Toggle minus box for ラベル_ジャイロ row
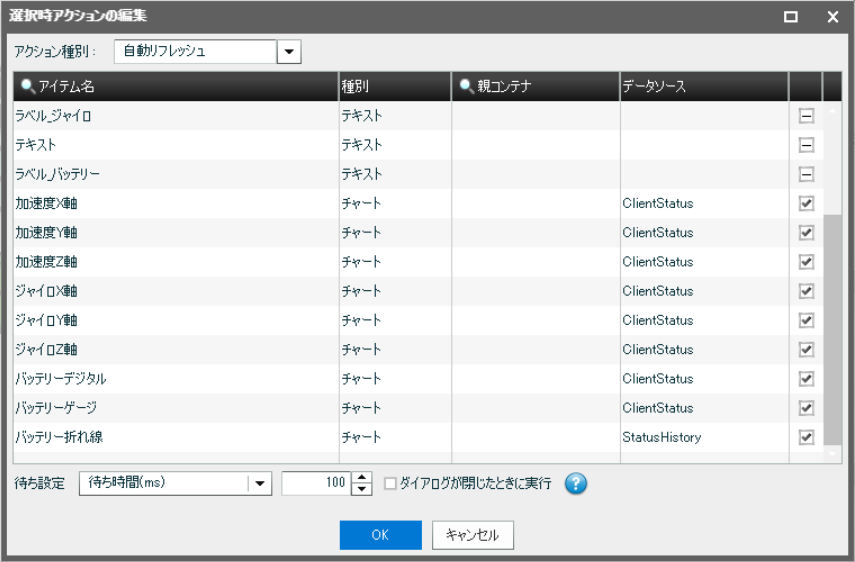This screenshot has height=562, width=855. (x=806, y=116)
